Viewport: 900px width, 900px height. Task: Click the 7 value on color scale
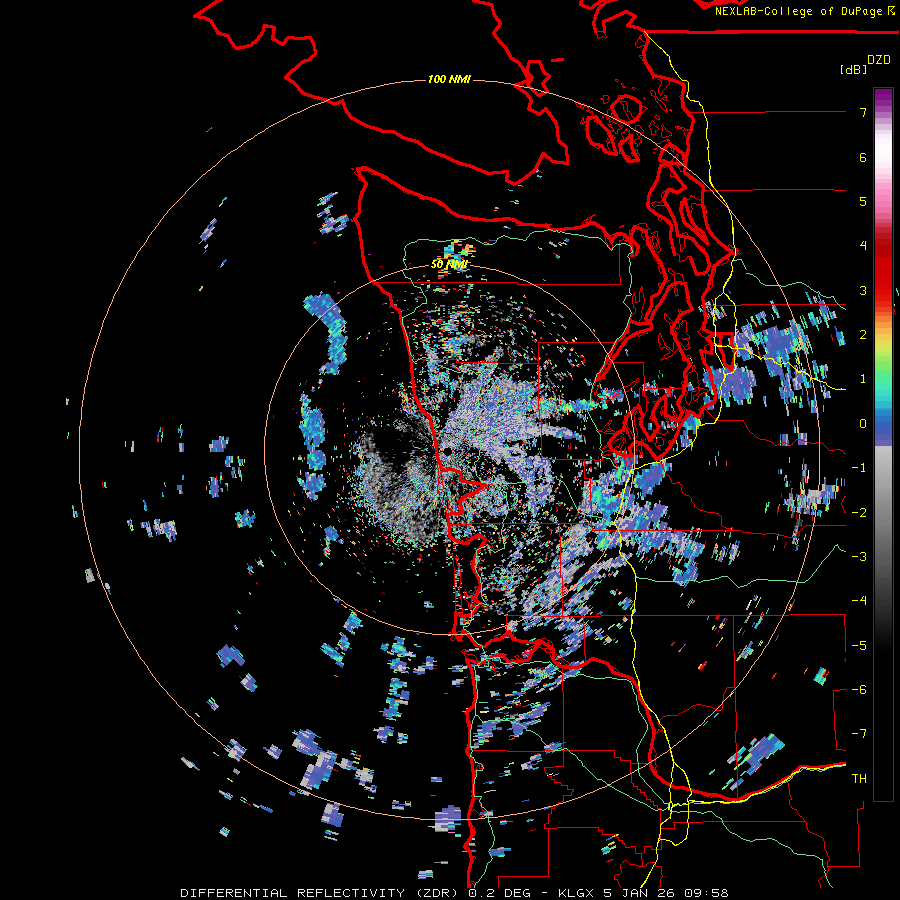point(863,112)
